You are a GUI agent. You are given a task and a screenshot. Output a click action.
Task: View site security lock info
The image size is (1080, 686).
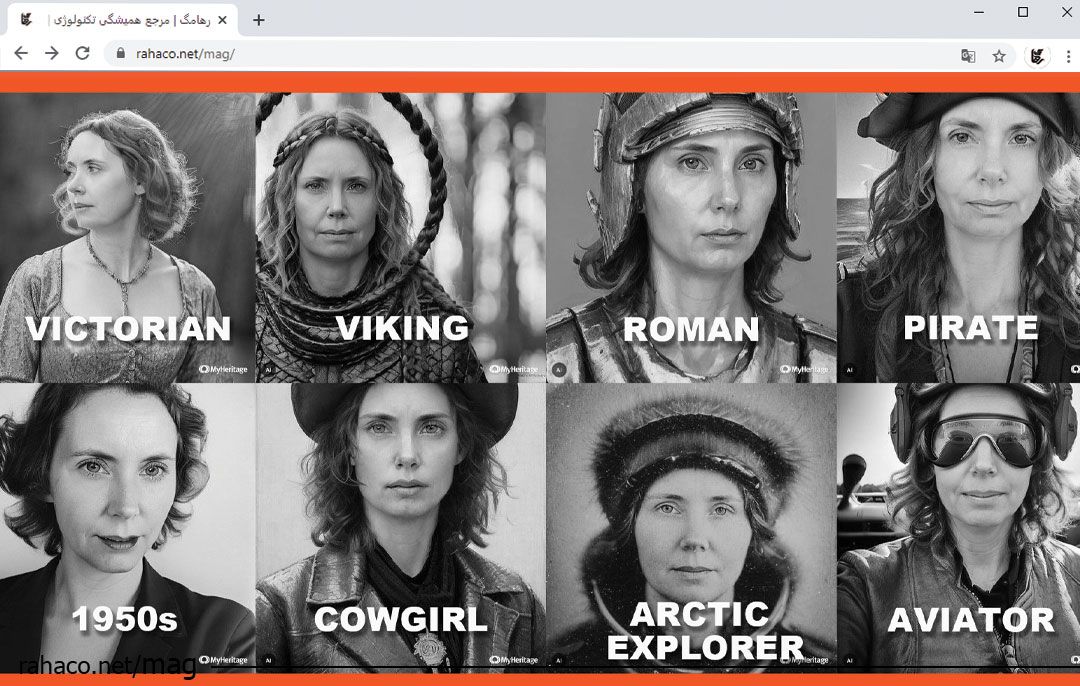tap(121, 53)
